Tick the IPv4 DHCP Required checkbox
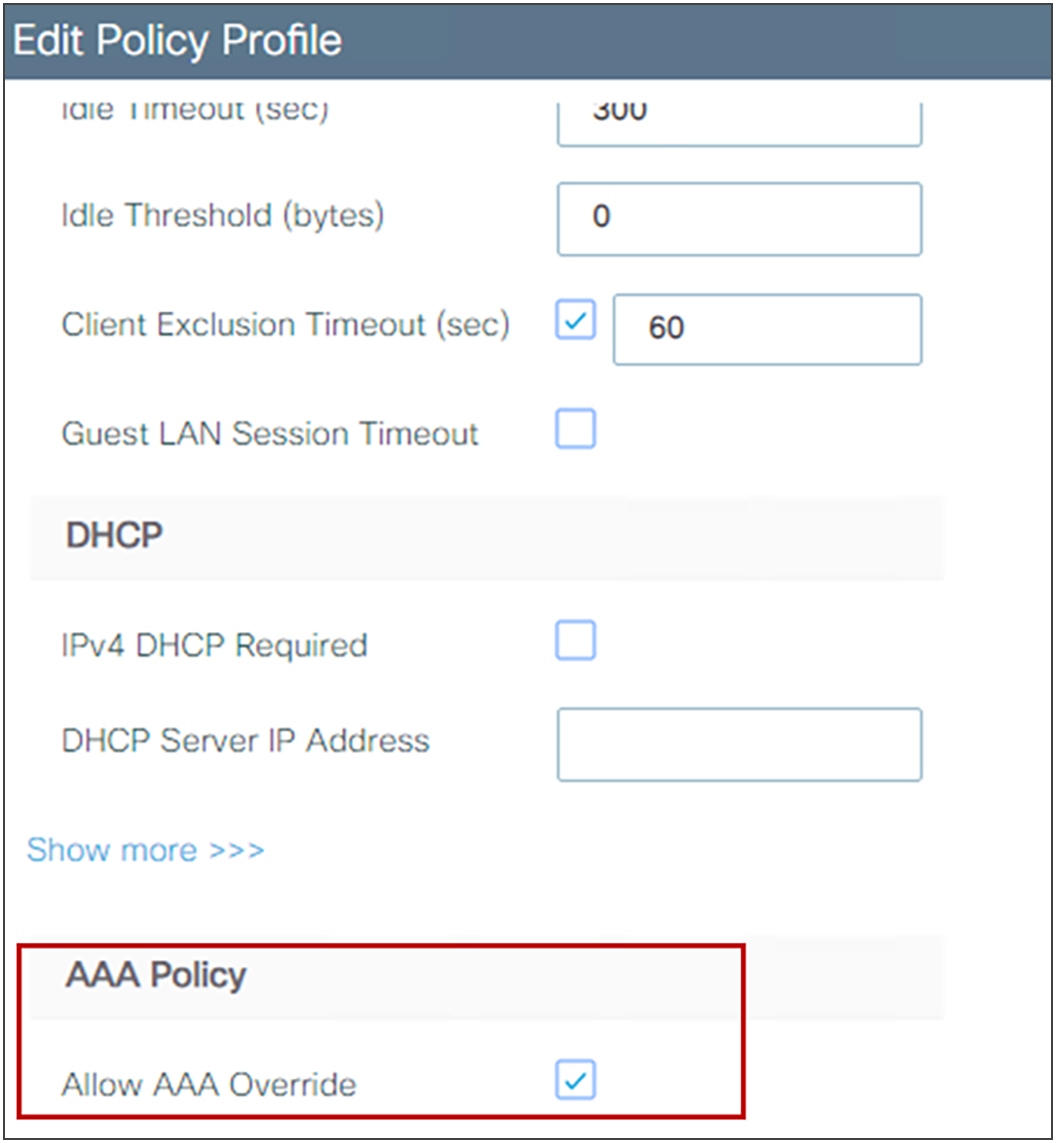The width and height of the screenshot is (1056, 1143). tap(576, 641)
